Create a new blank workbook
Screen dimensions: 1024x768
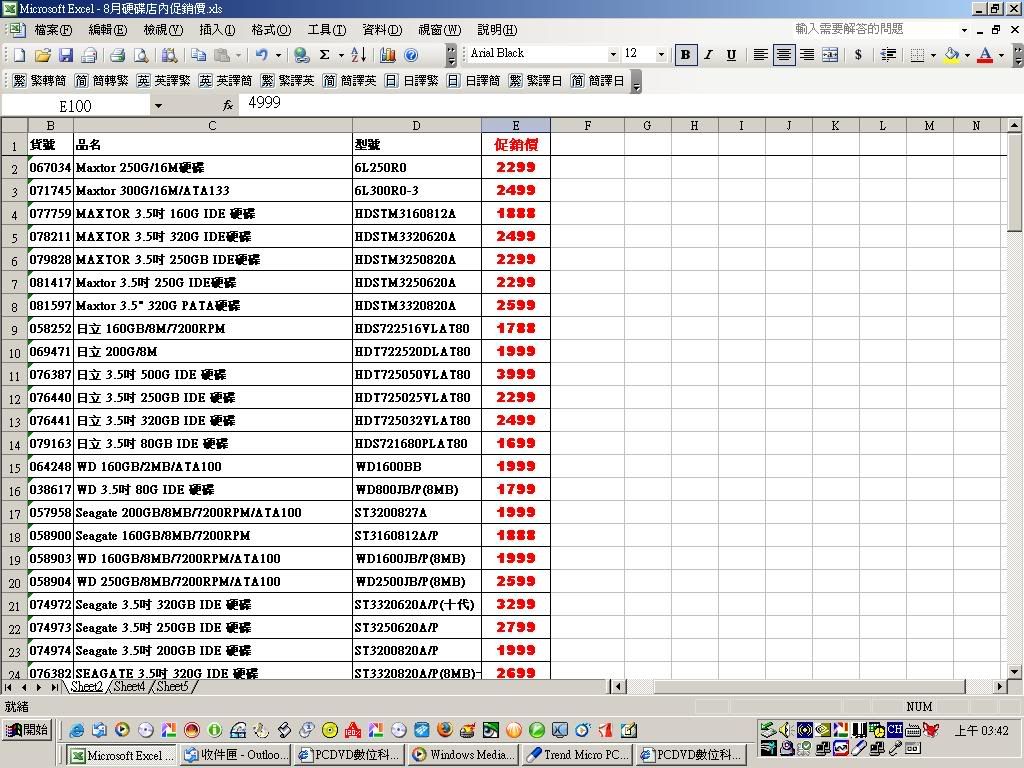(20, 55)
